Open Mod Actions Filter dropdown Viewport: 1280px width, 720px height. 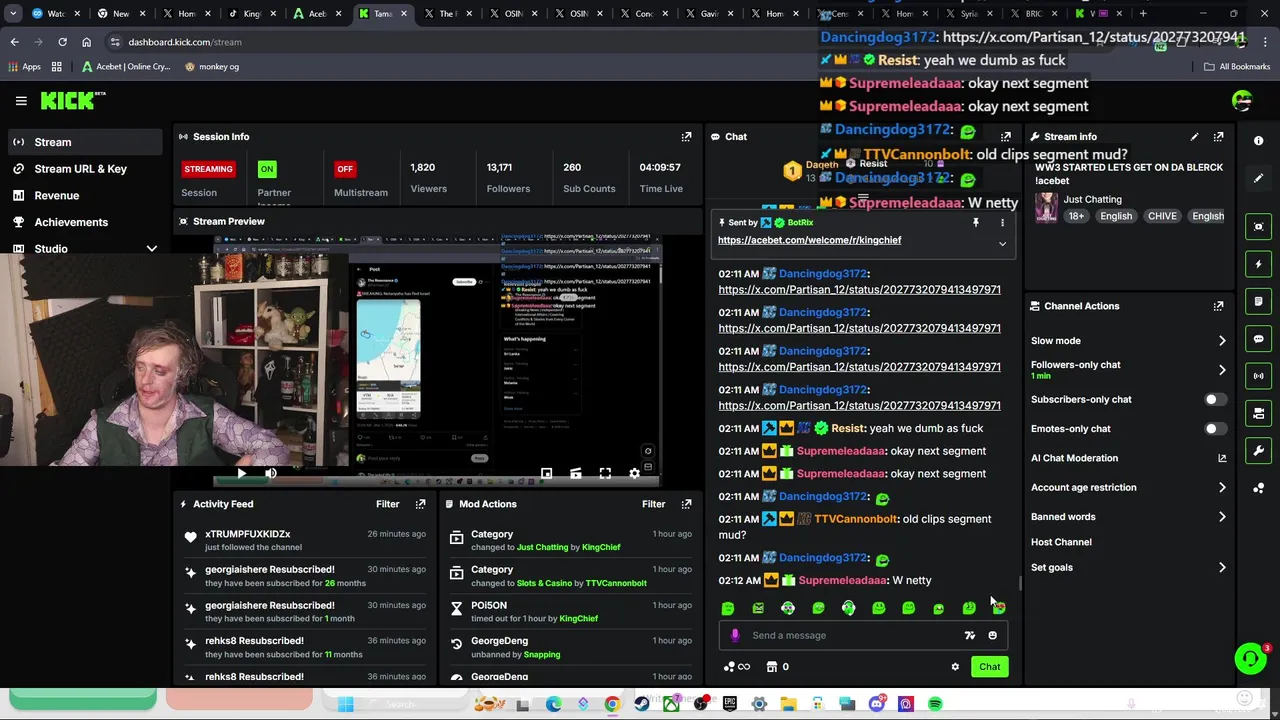[653, 504]
